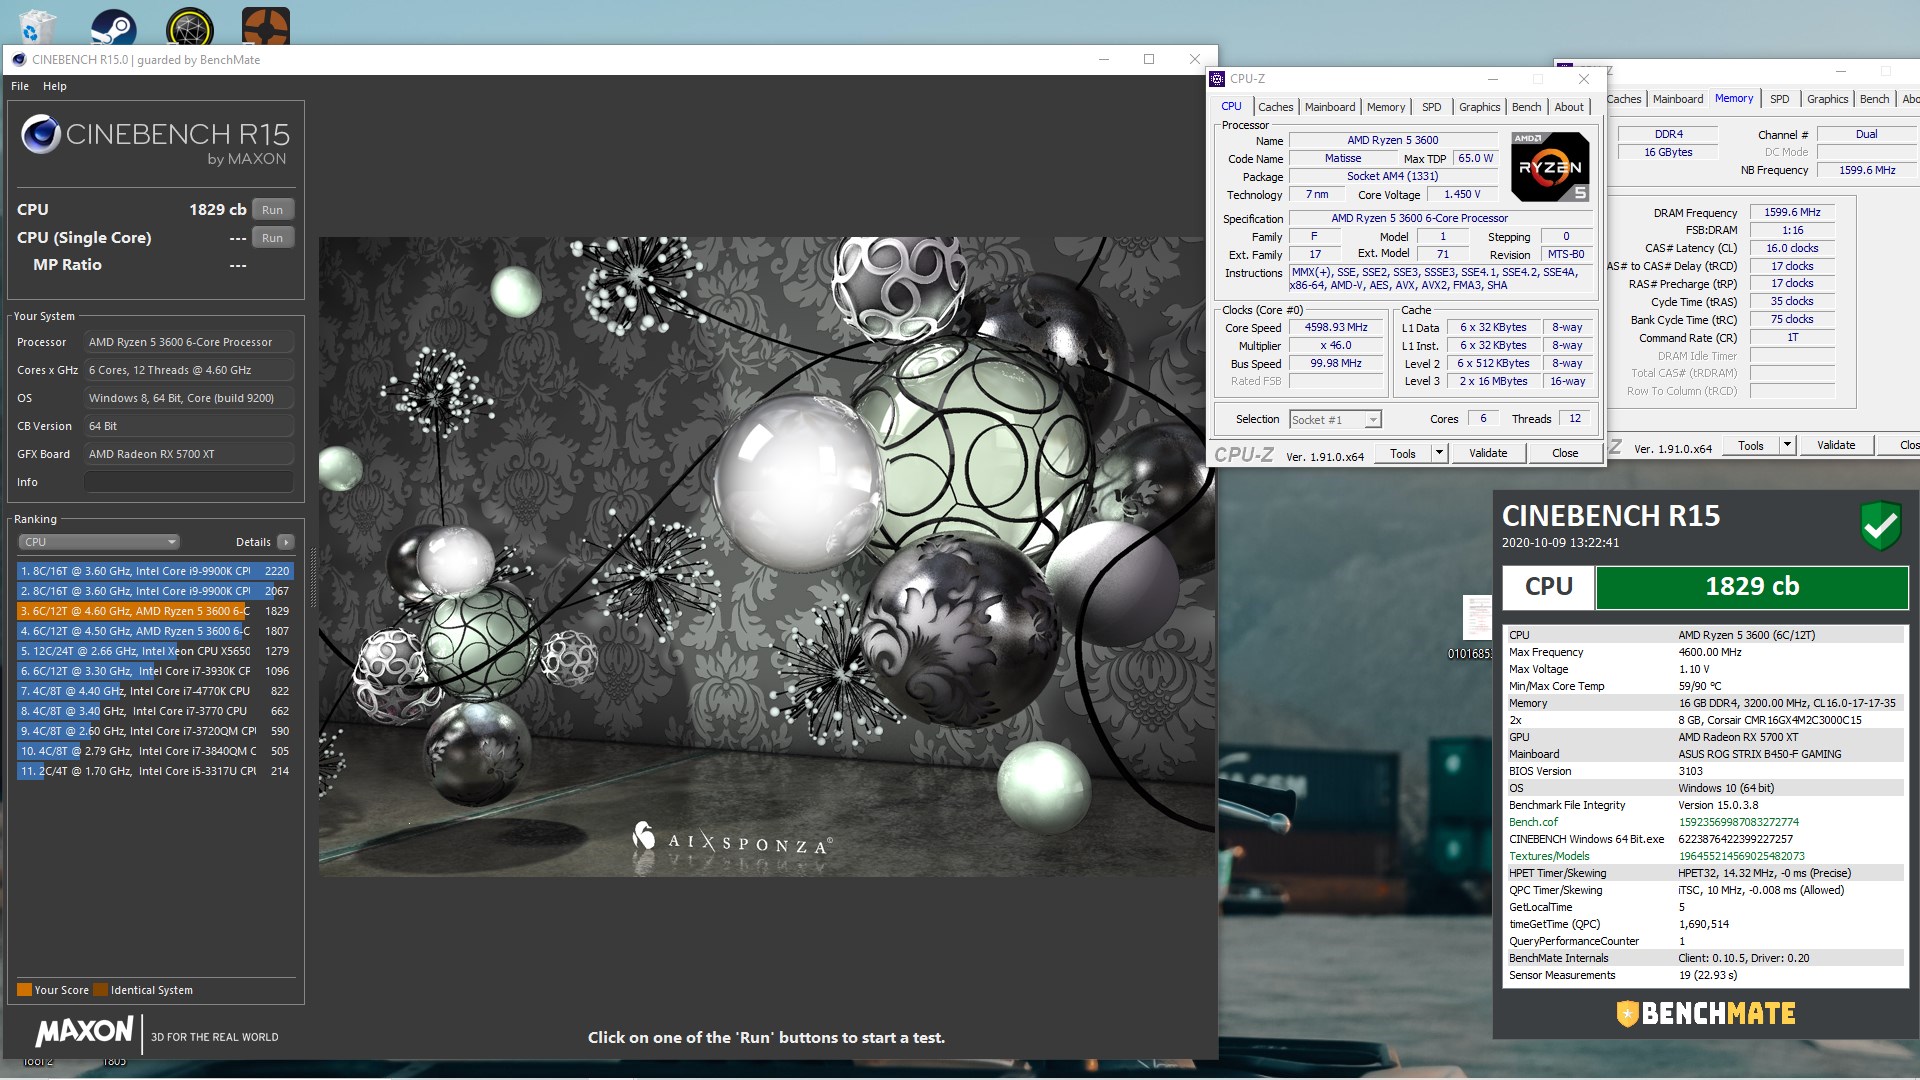Click the Processor field AMD Ryzen 5 3600

pyautogui.click(x=189, y=342)
